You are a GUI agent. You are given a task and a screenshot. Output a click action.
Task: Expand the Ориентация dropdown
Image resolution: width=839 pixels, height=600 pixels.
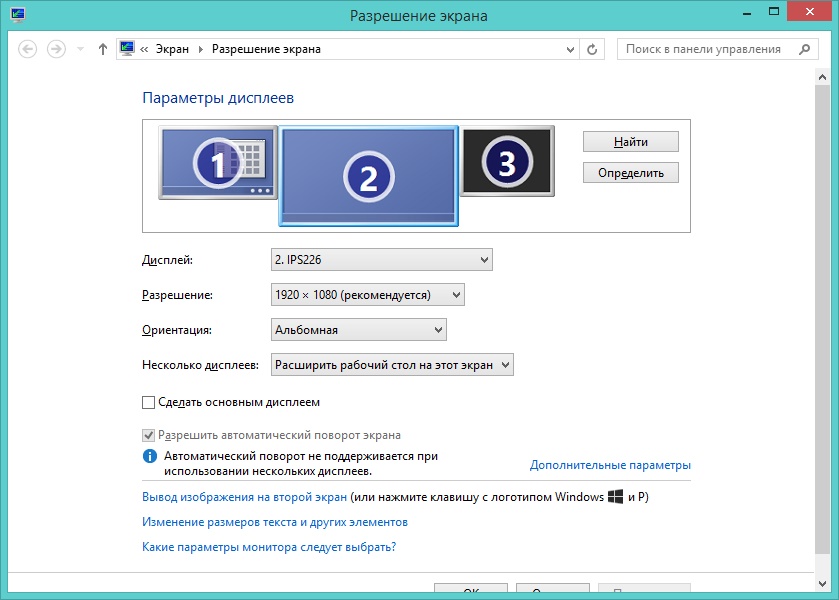(359, 330)
